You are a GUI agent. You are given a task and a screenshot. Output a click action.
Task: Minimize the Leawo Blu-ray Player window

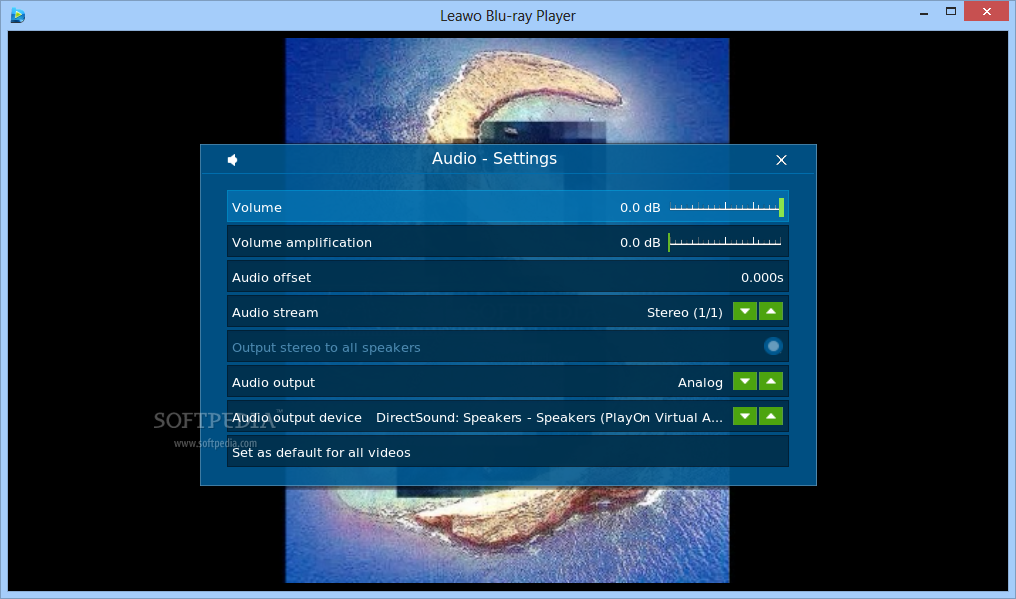[924, 12]
